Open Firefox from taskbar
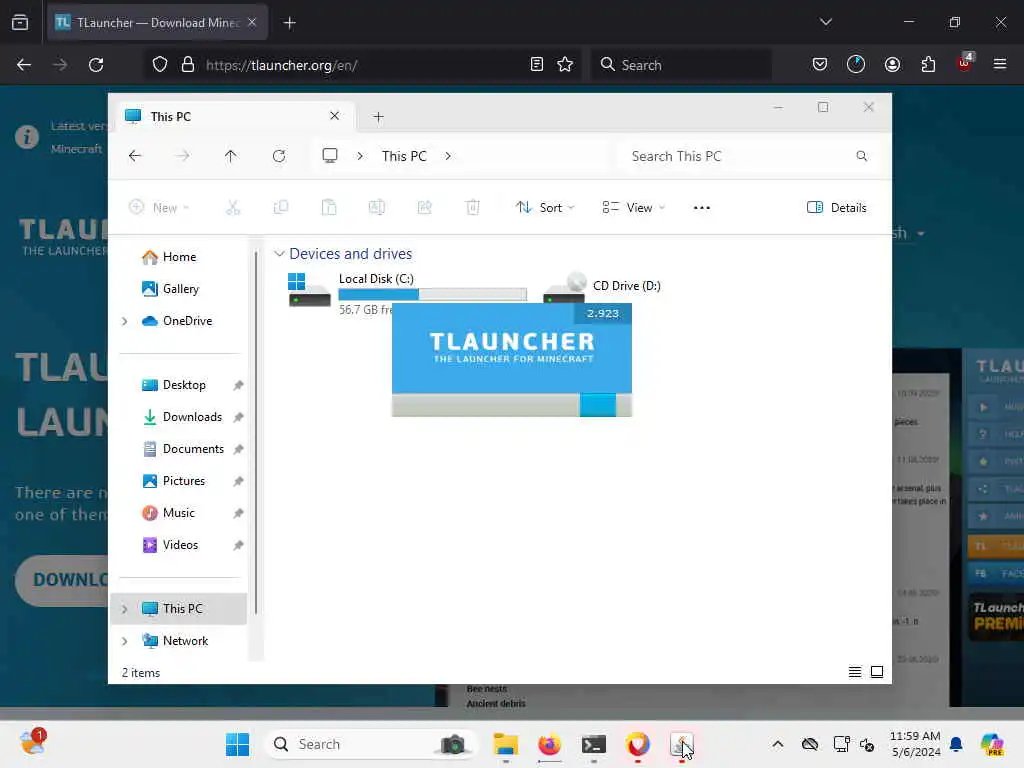 550,744
